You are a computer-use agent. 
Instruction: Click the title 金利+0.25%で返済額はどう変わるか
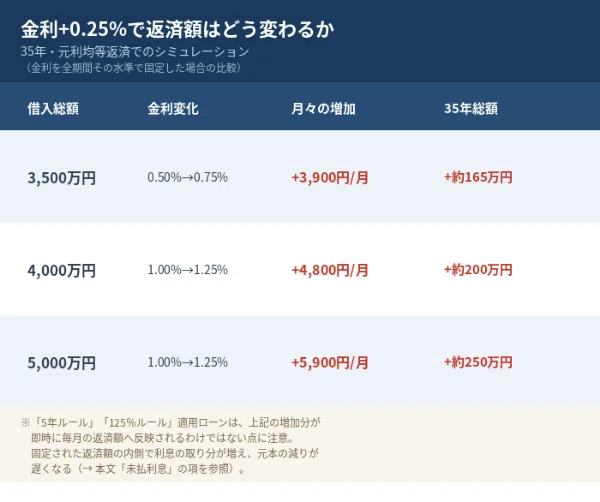tap(177, 29)
